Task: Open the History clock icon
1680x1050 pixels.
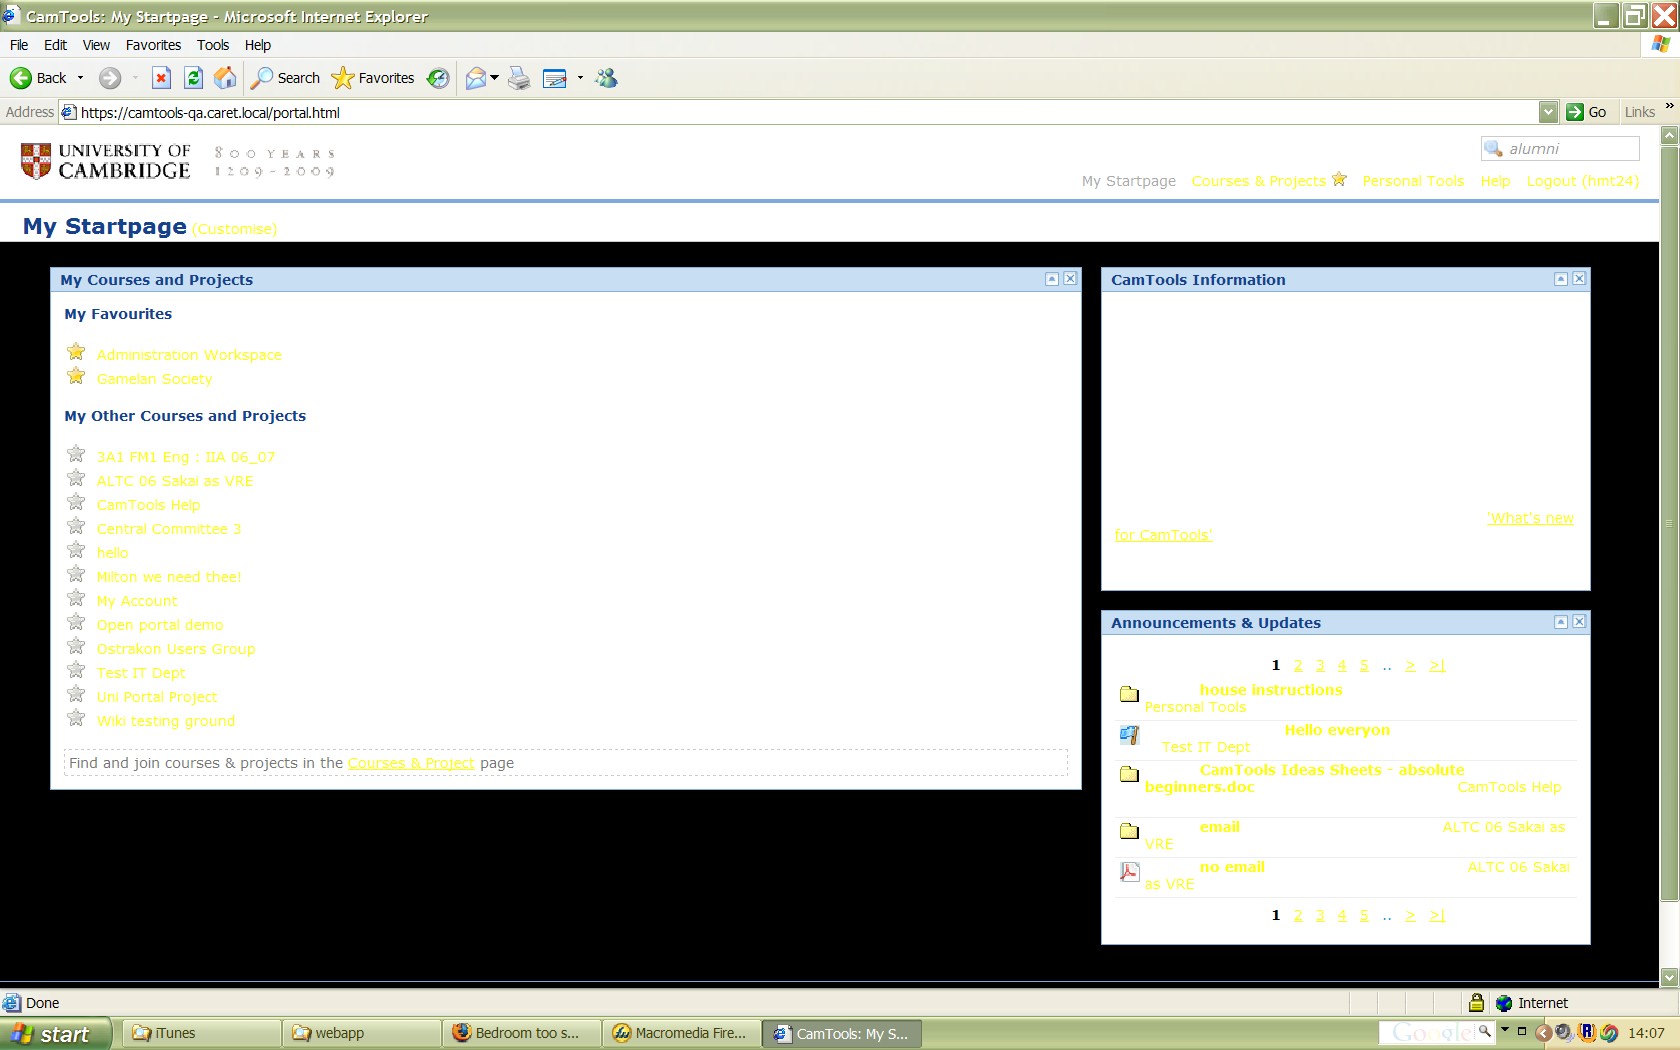Action: point(438,78)
